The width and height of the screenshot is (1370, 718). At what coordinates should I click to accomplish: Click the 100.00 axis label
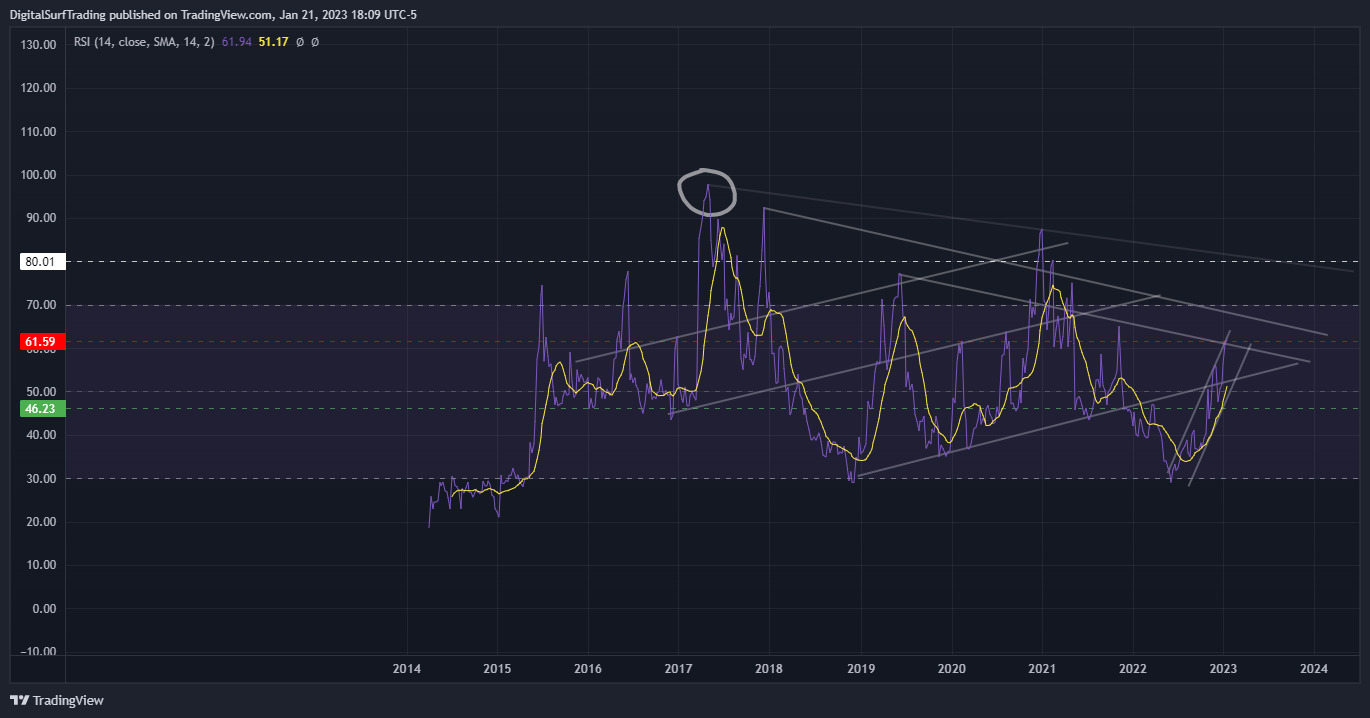coord(37,175)
